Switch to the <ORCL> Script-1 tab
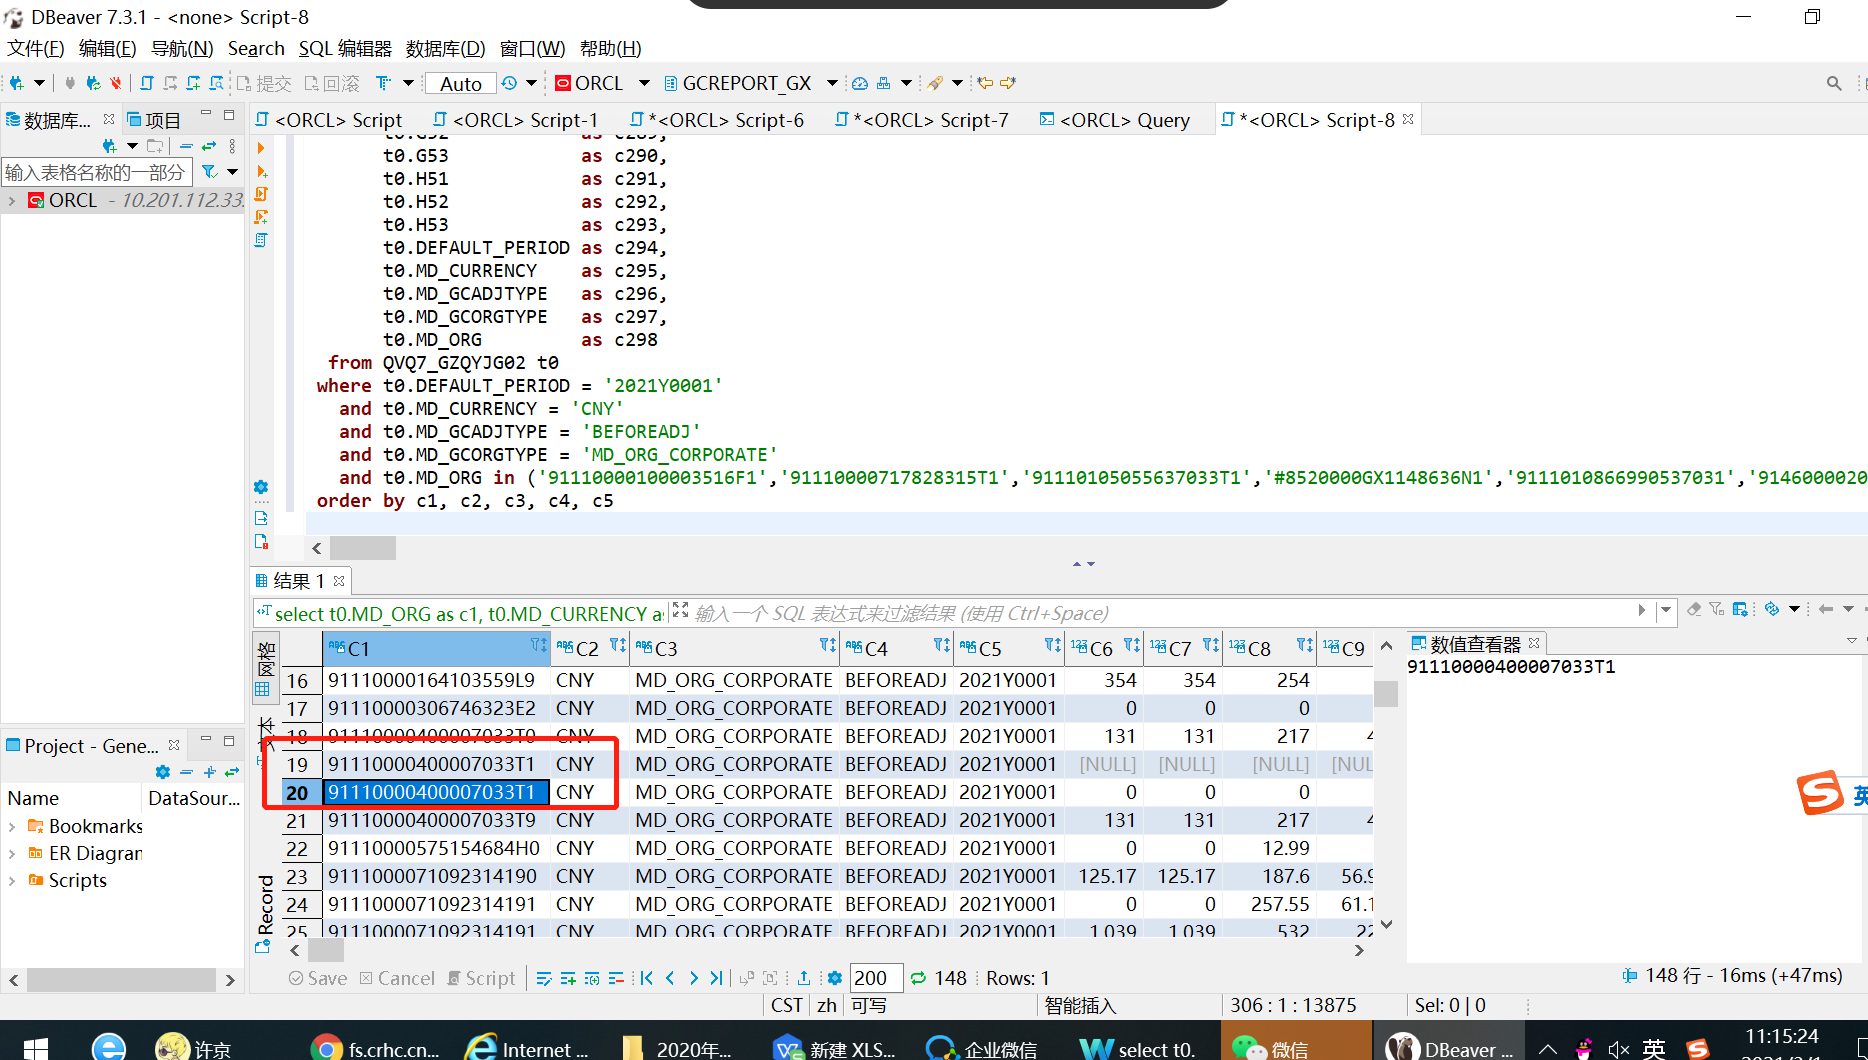This screenshot has height=1060, width=1868. [x=516, y=120]
